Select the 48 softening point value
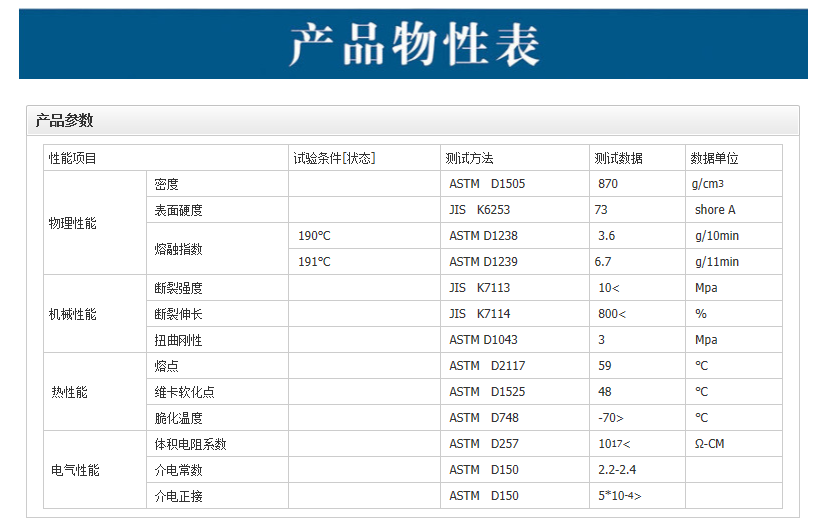Viewport: 822px width, 526px height. [605, 392]
